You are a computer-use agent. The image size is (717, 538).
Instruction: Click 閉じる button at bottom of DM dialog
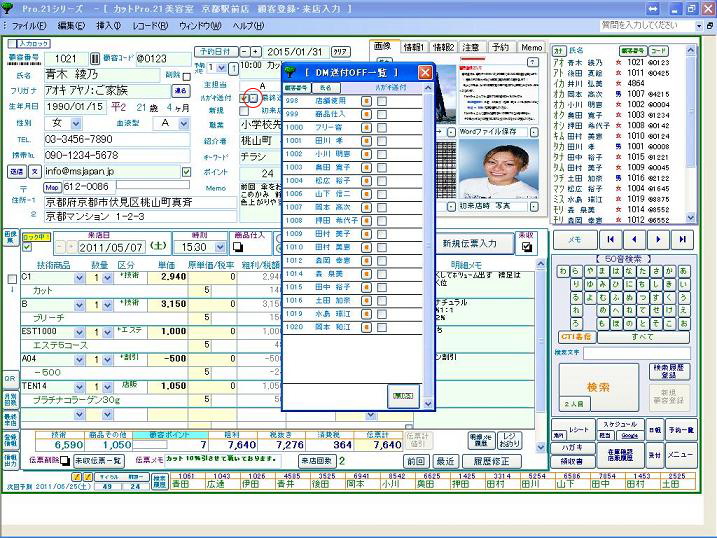(x=403, y=396)
